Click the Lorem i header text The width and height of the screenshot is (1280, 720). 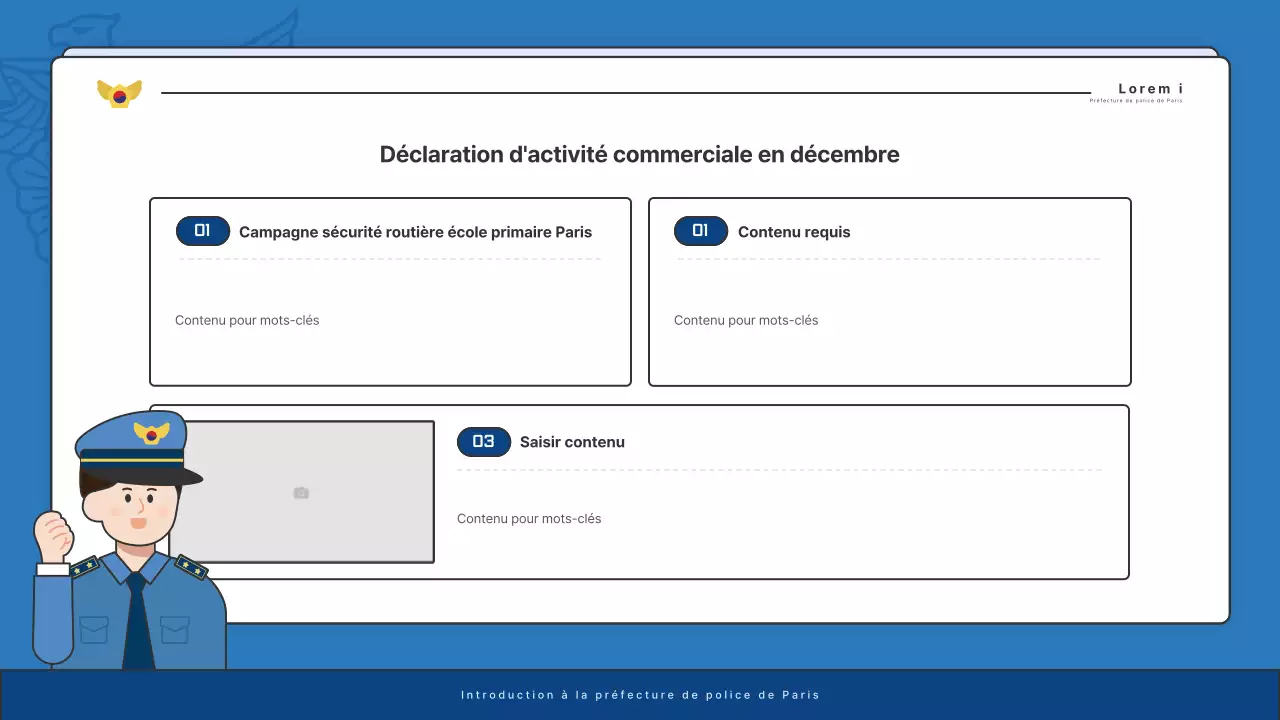[1149, 88]
